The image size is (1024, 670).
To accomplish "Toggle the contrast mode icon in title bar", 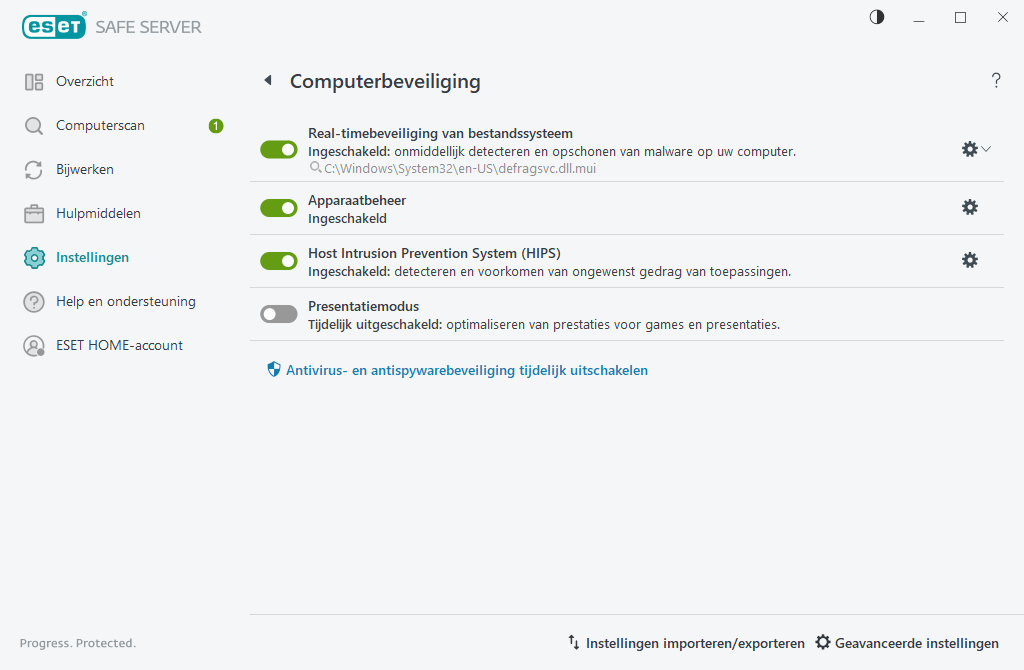I will click(876, 17).
